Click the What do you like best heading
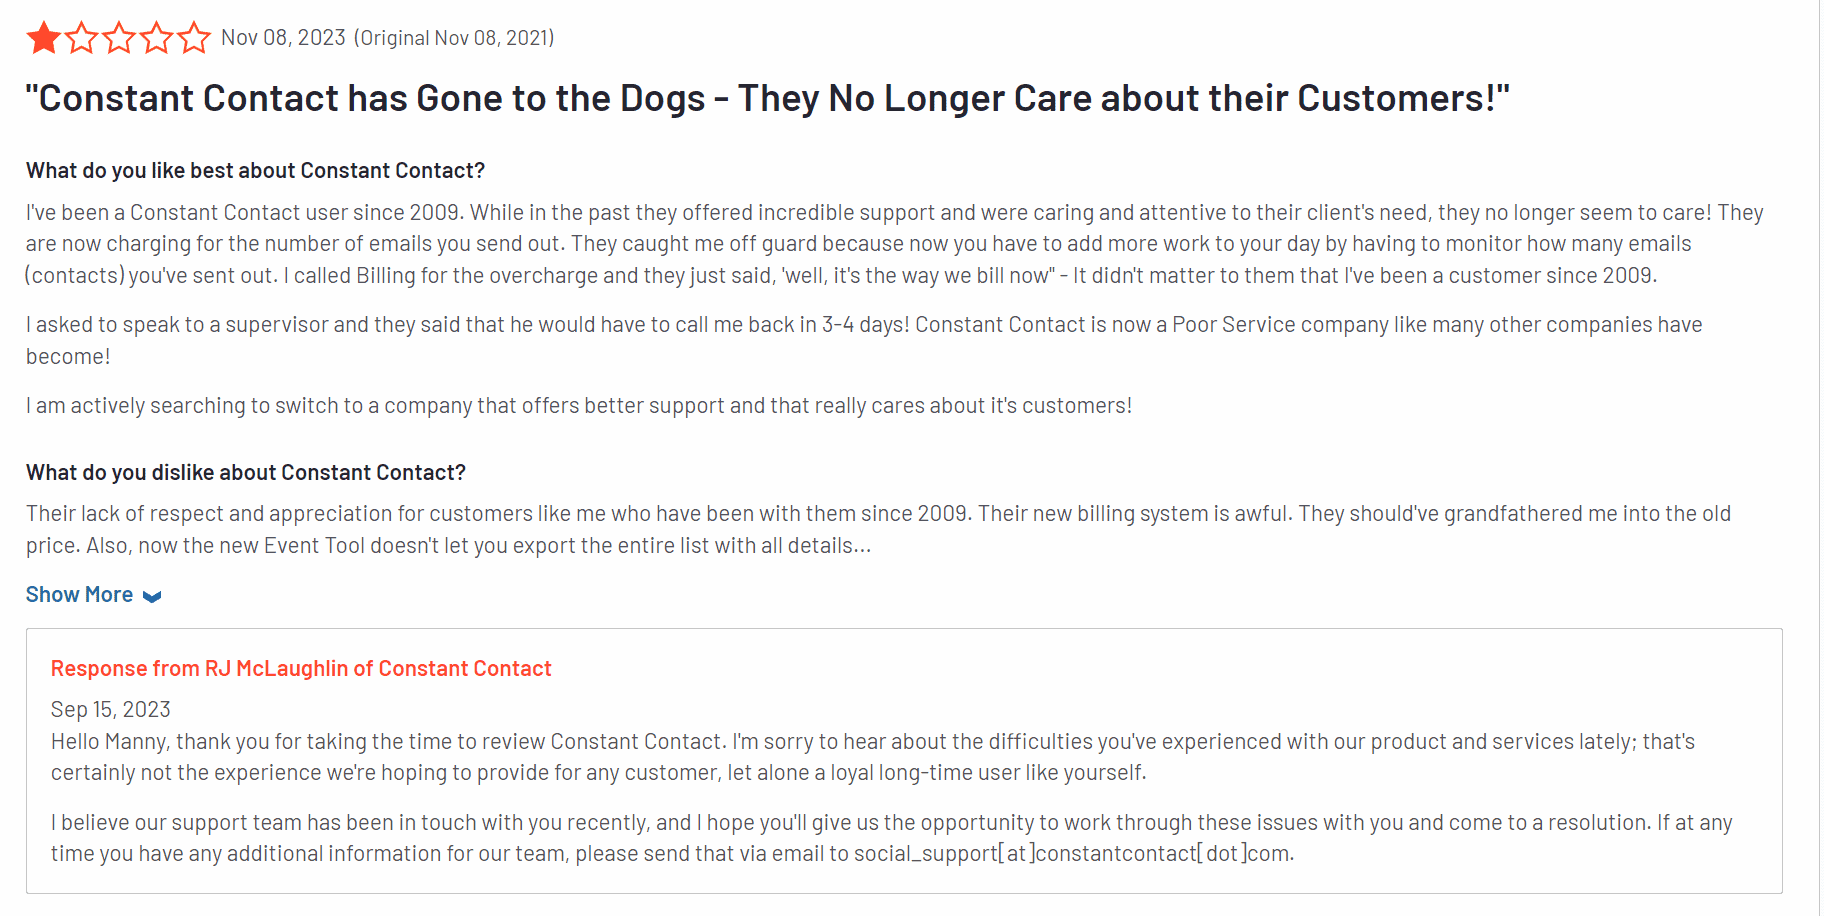Viewport: 1824px width, 916px height. click(255, 170)
